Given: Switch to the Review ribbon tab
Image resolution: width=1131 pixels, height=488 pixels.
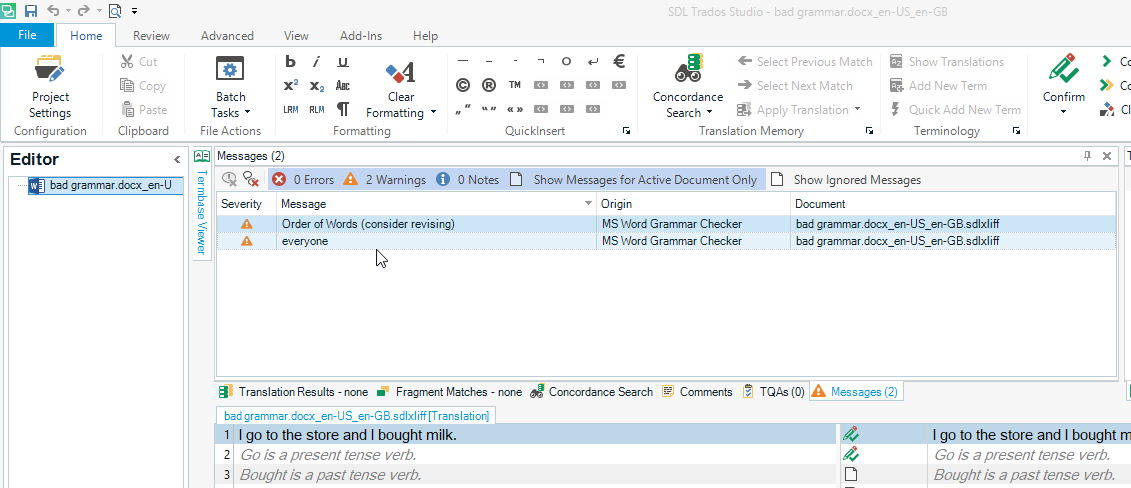Looking at the screenshot, I should point(151,35).
